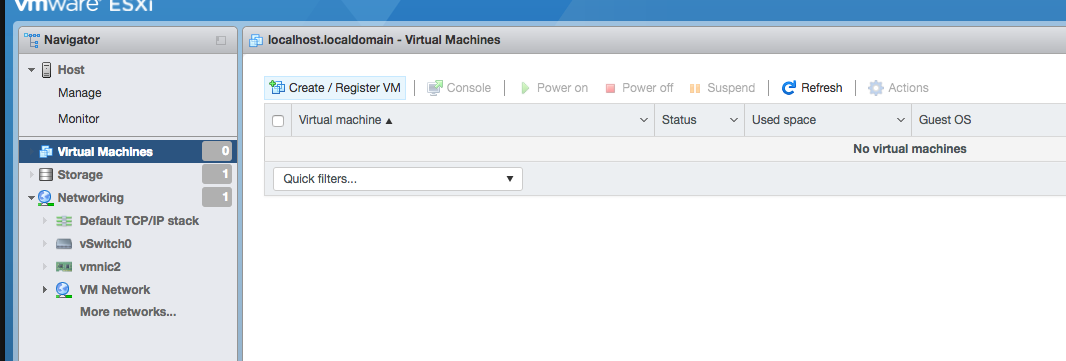Viewport: 1066px width, 361px height.
Task: Click the VM Network globe icon
Action: pos(63,290)
